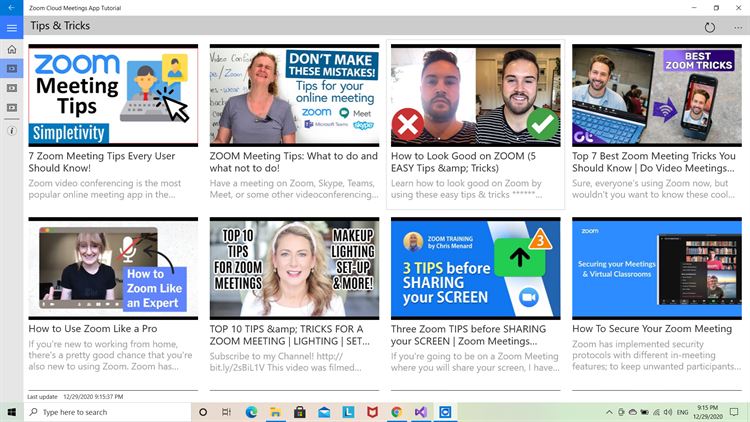Screen dimensions: 750x422
Task: Open McAfee from the taskbar
Action: 373,412
